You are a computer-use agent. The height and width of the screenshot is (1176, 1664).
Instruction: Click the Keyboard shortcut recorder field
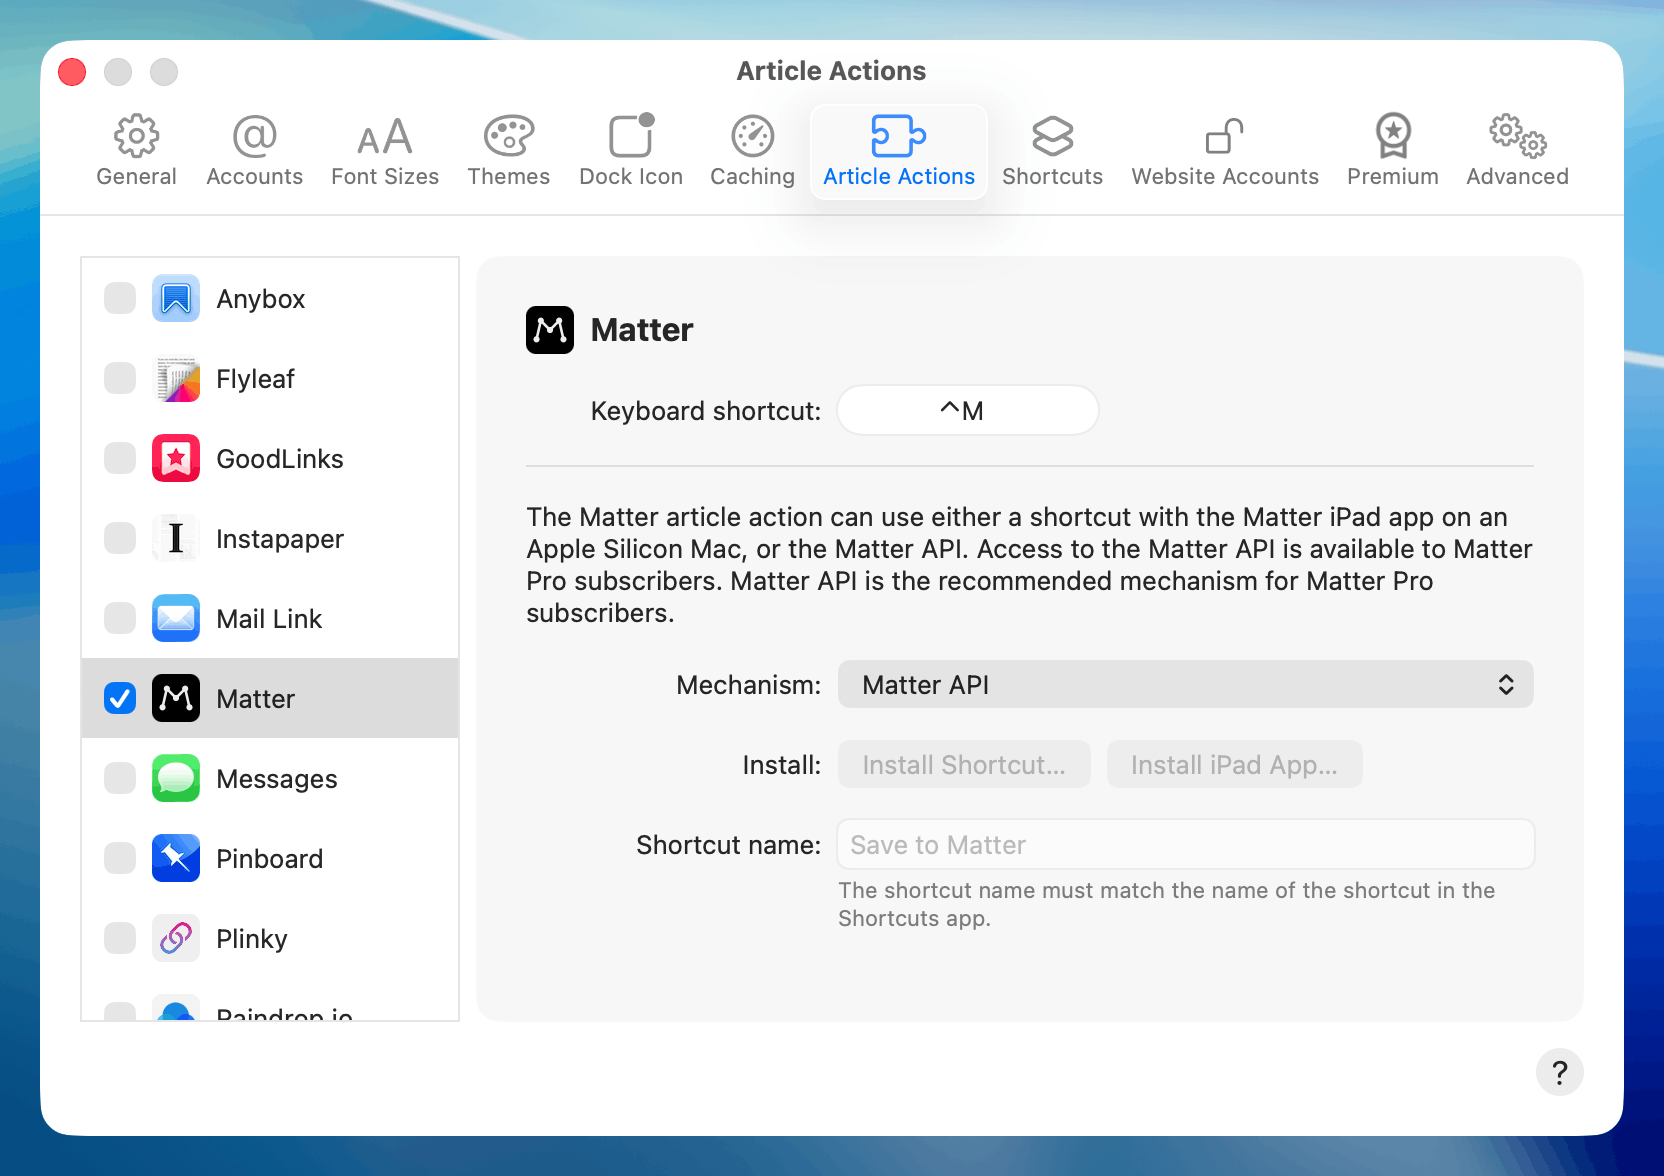click(967, 410)
